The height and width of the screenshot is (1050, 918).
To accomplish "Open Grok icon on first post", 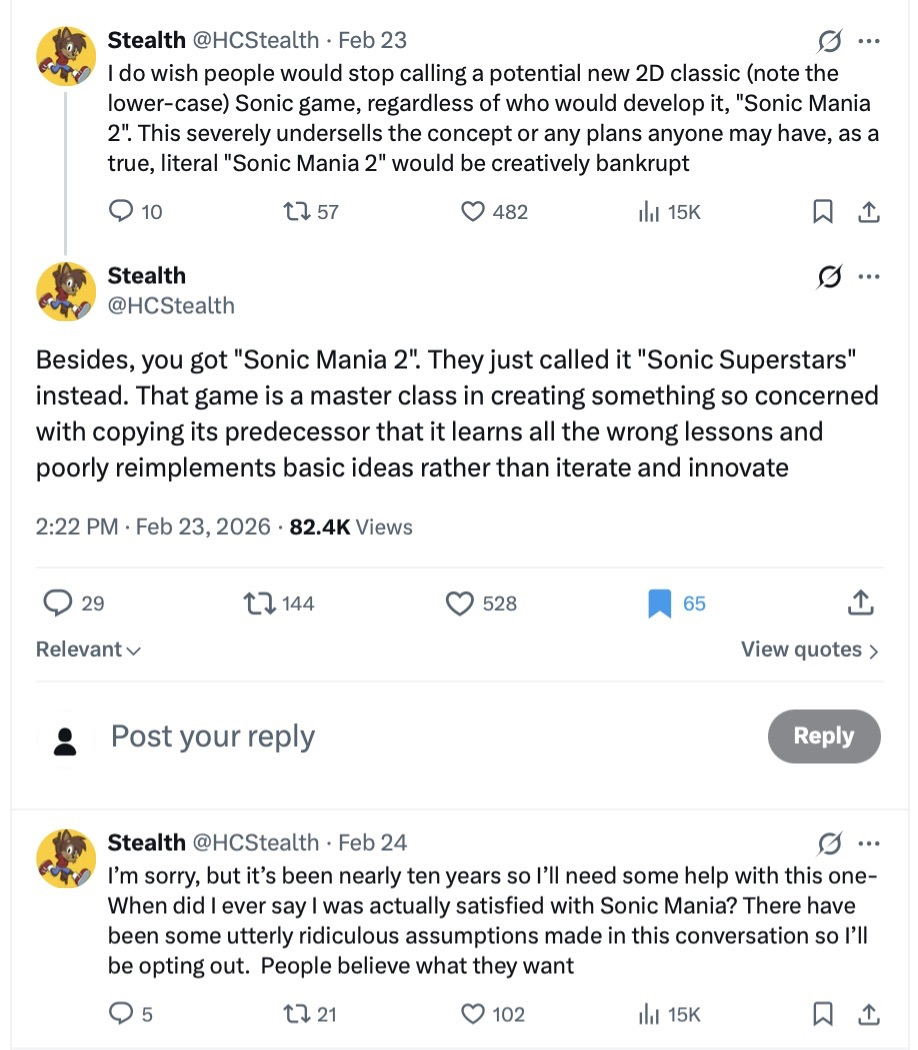I will coord(829,42).
